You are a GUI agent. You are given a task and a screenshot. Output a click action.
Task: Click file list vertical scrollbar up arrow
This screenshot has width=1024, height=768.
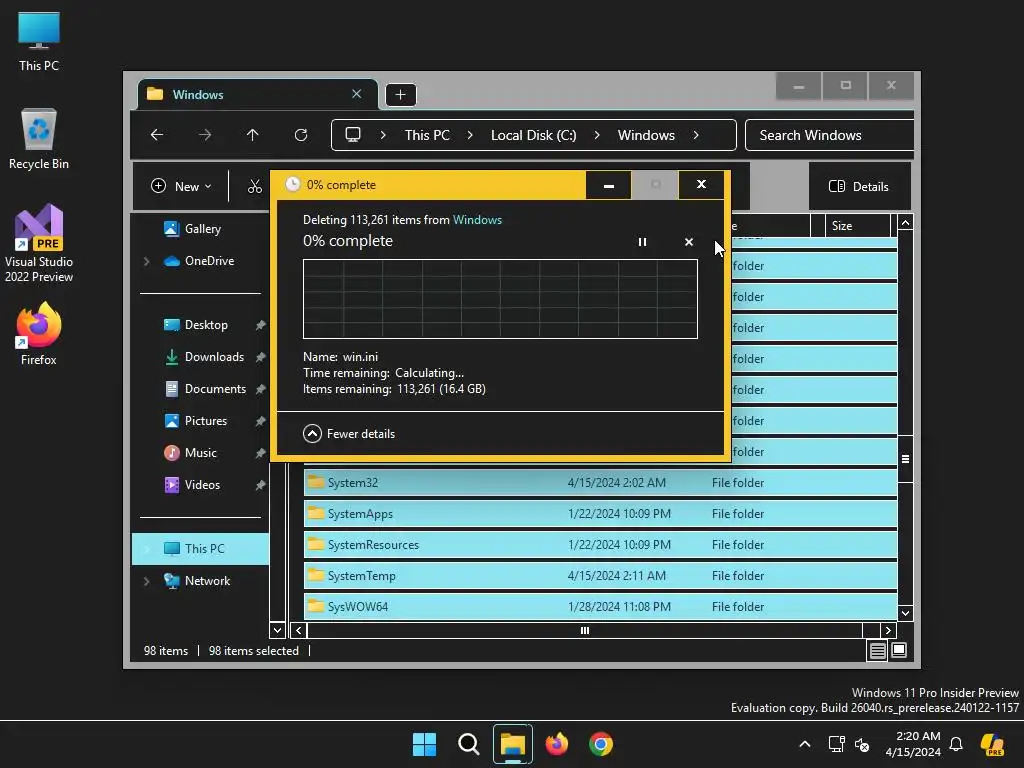coord(905,223)
